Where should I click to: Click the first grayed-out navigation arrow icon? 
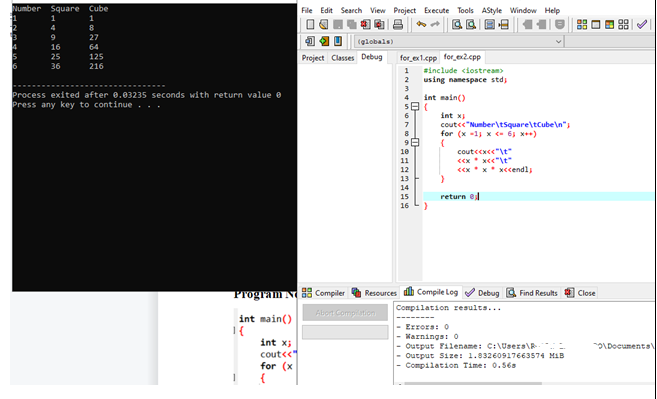click(x=528, y=24)
